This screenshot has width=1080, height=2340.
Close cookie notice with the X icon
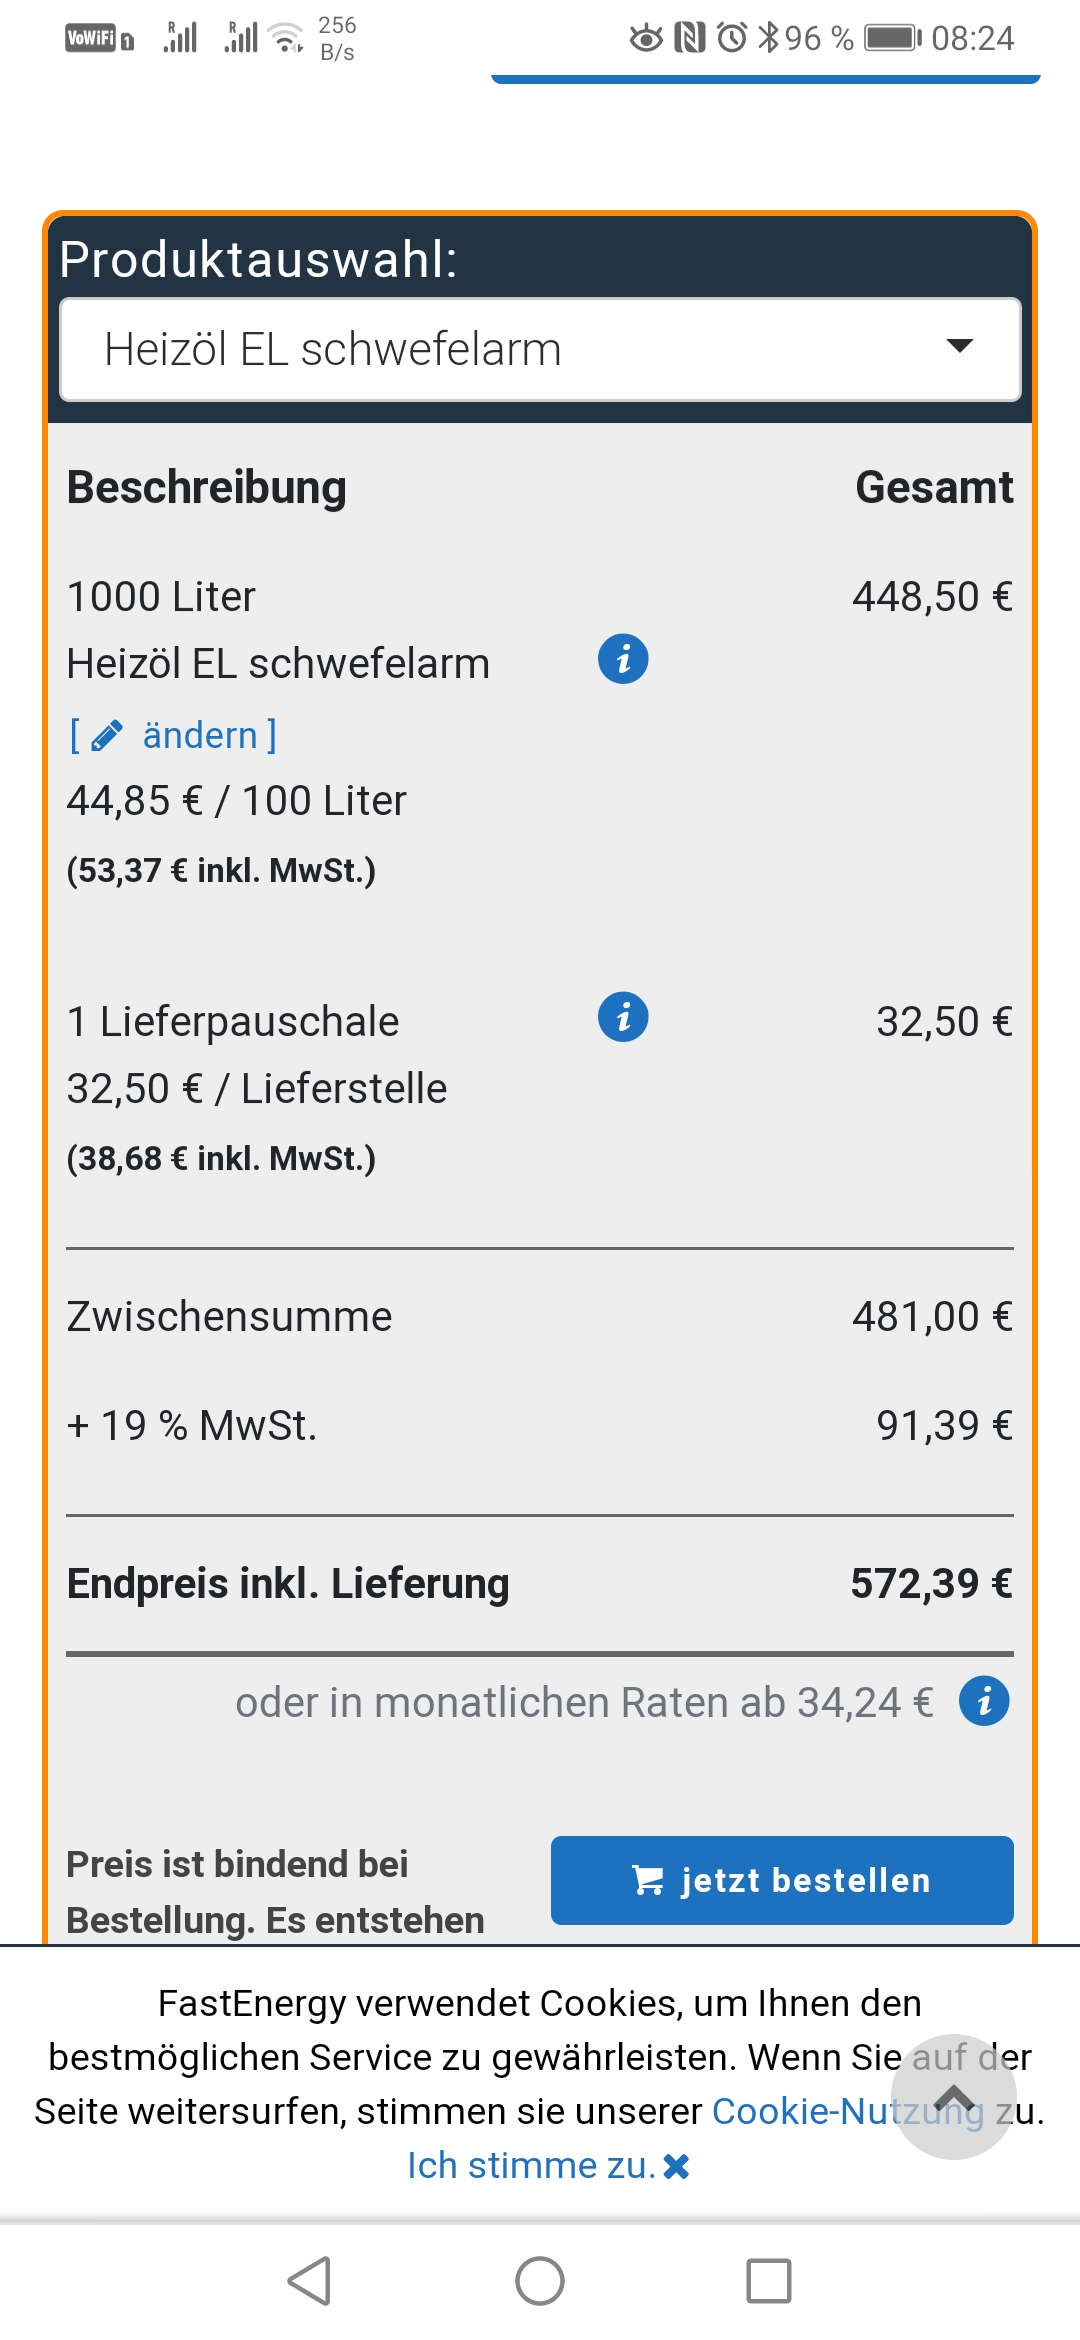point(677,2166)
